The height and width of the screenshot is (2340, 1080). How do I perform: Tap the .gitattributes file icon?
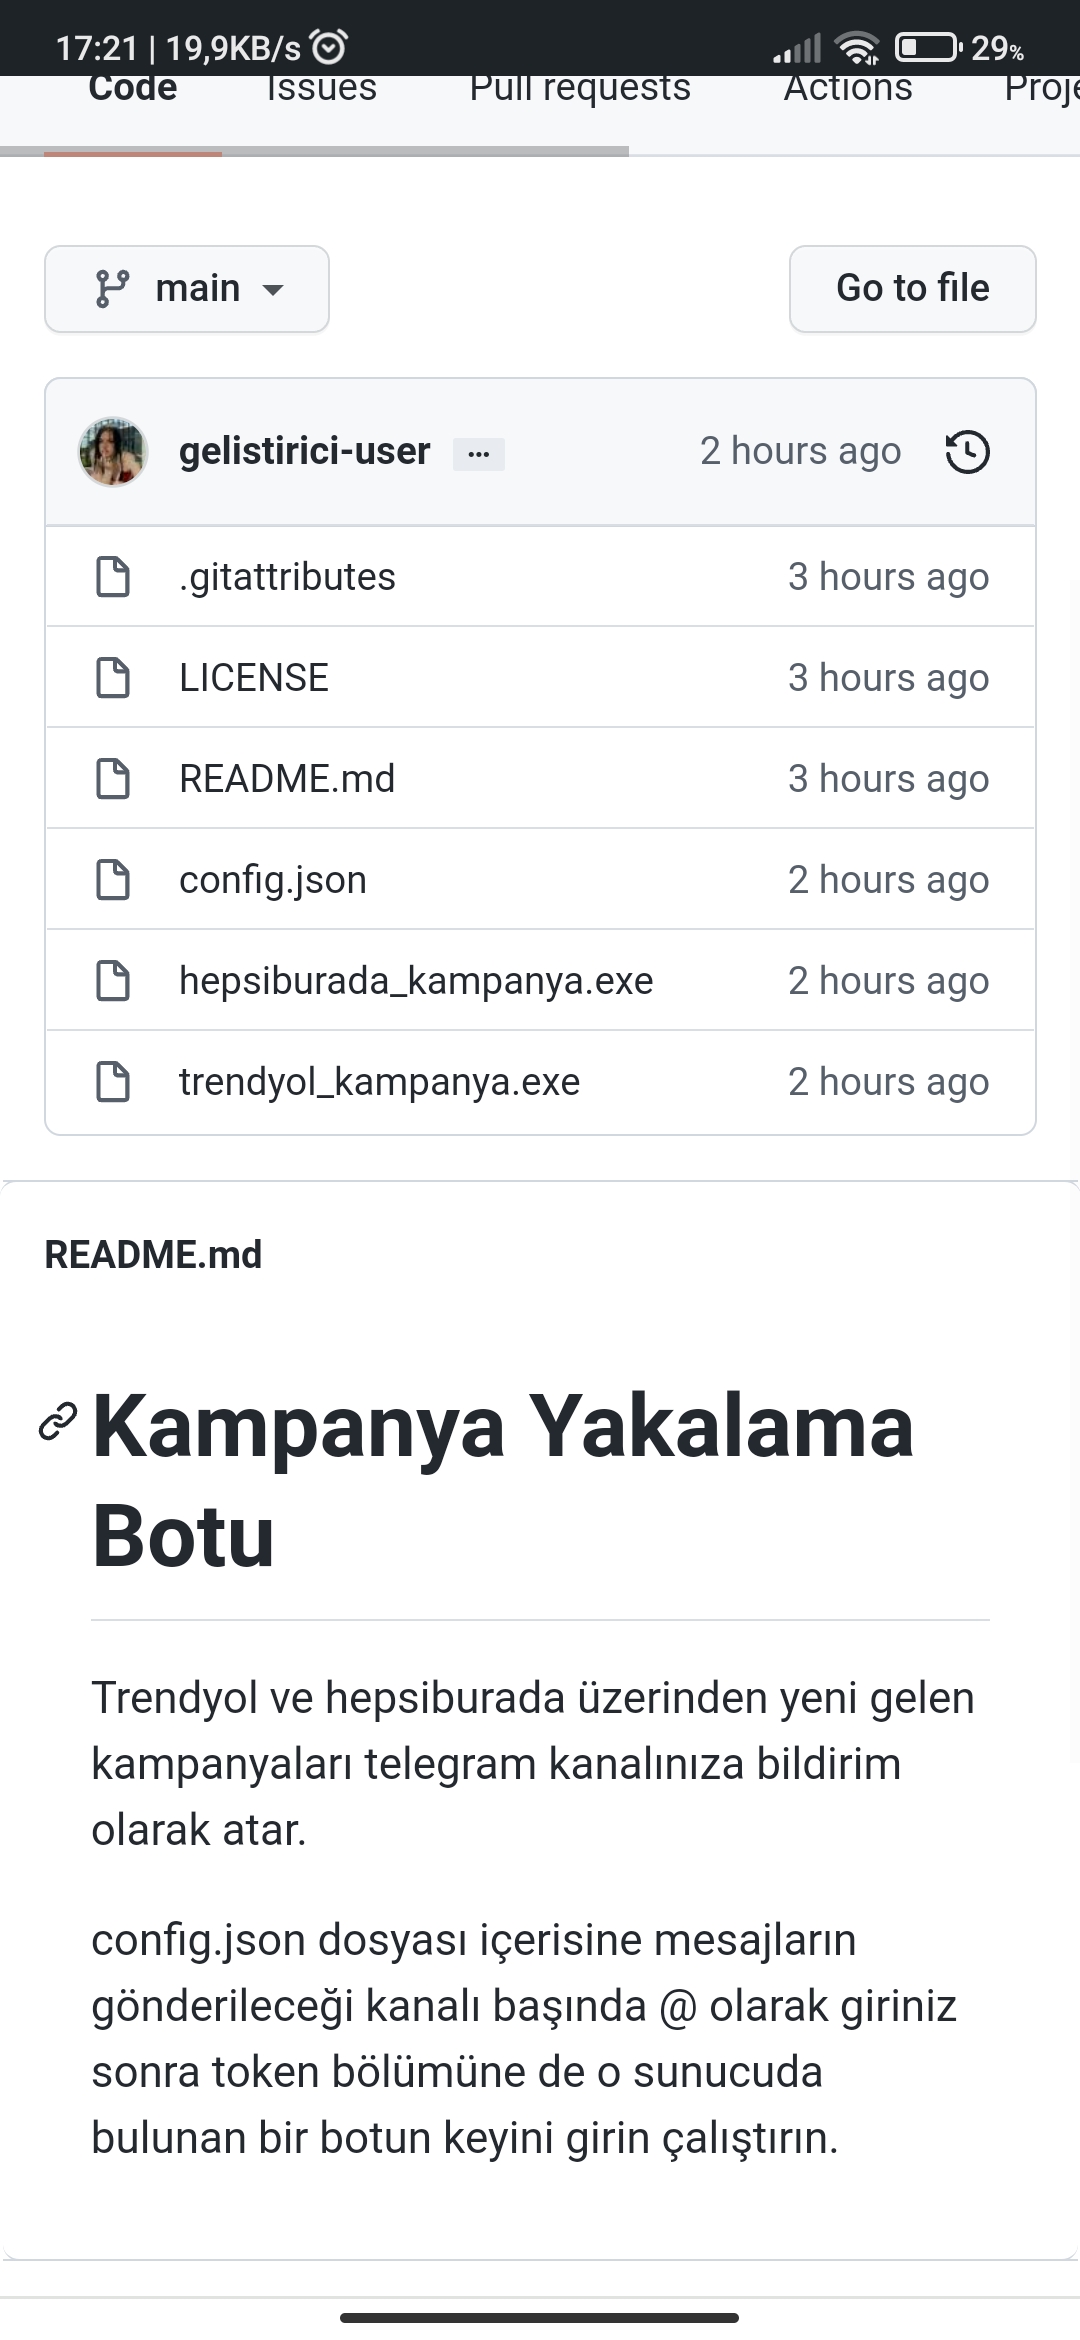(112, 577)
